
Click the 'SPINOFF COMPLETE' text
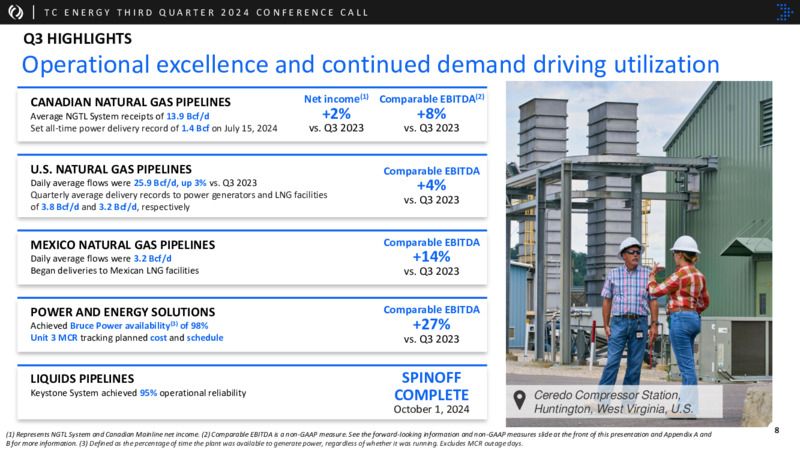431,386
